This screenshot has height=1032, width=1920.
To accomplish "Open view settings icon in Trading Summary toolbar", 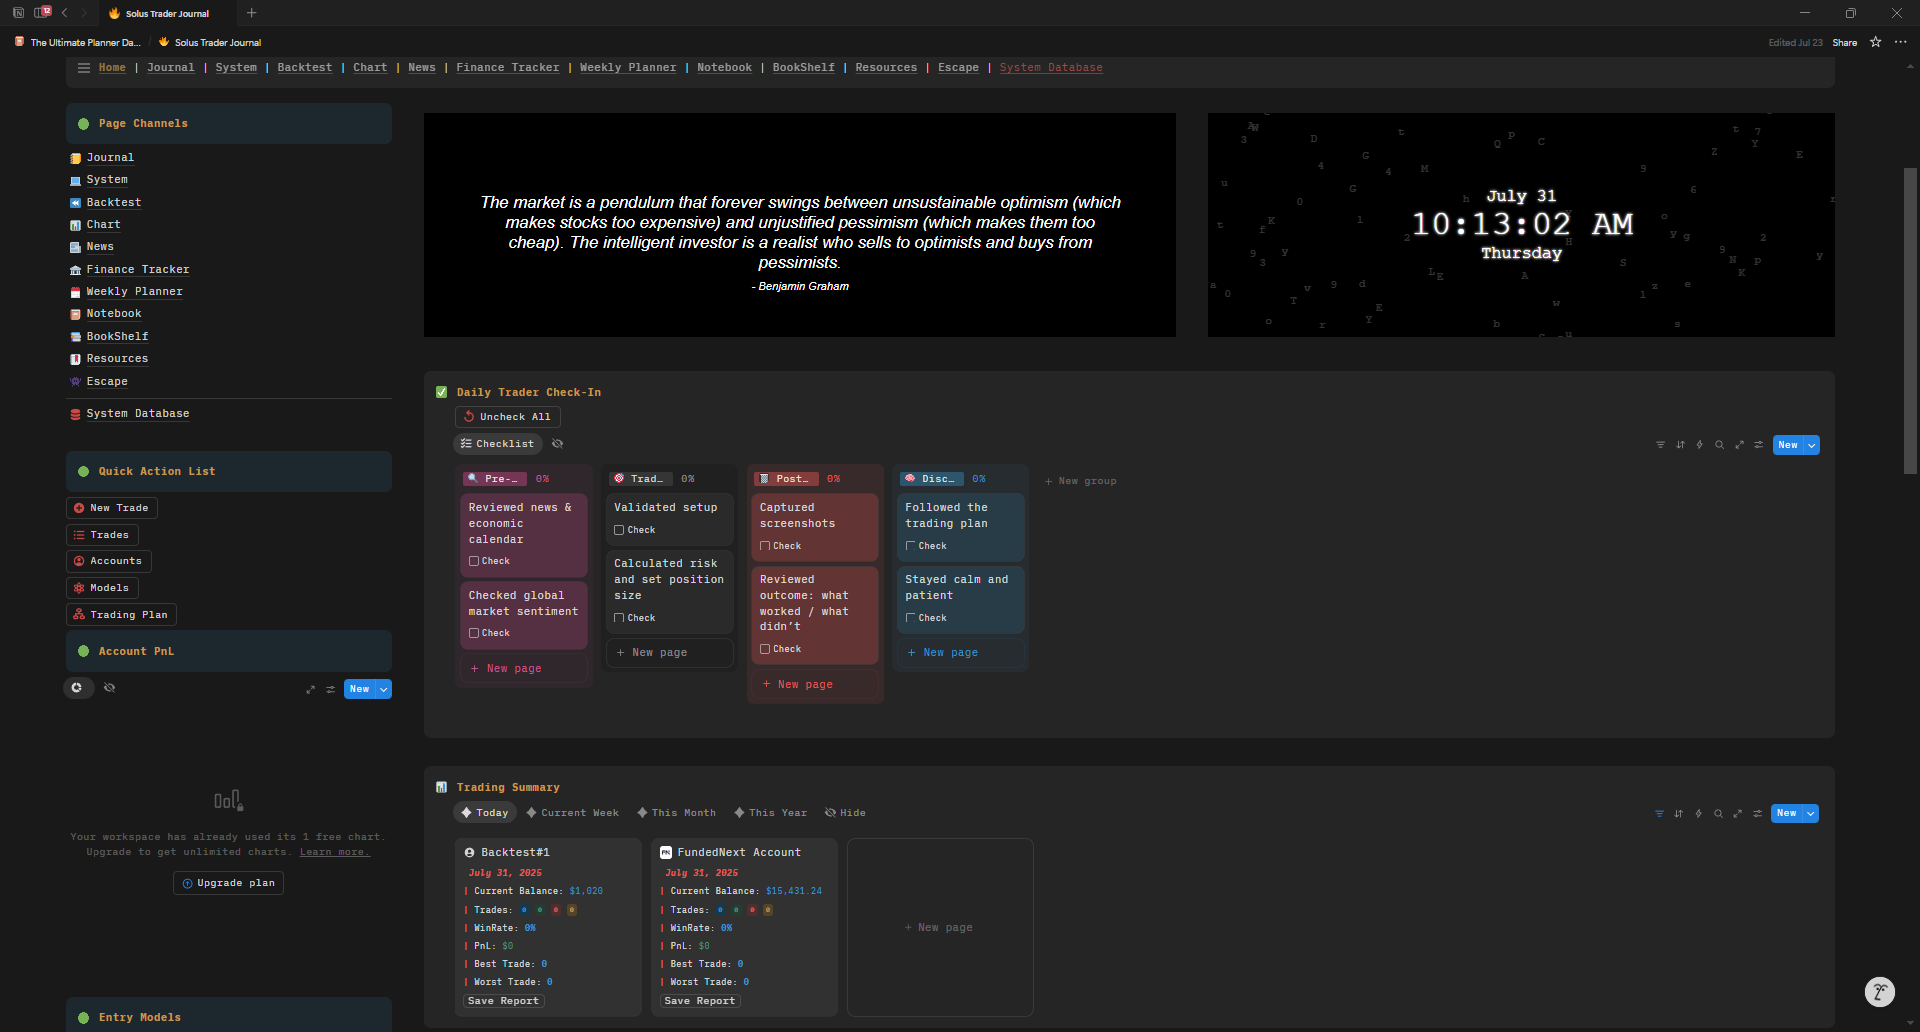I will (1757, 814).
